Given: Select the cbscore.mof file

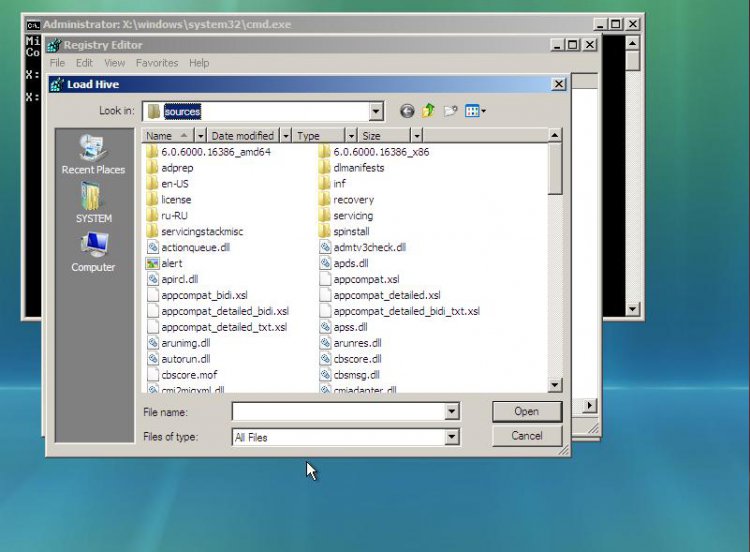Looking at the screenshot, I should click(182, 375).
